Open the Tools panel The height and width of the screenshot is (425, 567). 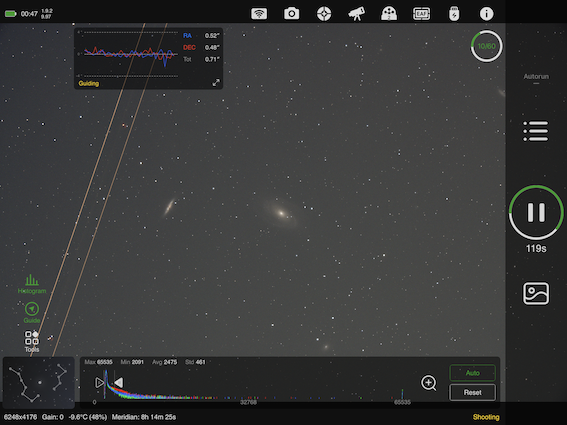pos(32,341)
